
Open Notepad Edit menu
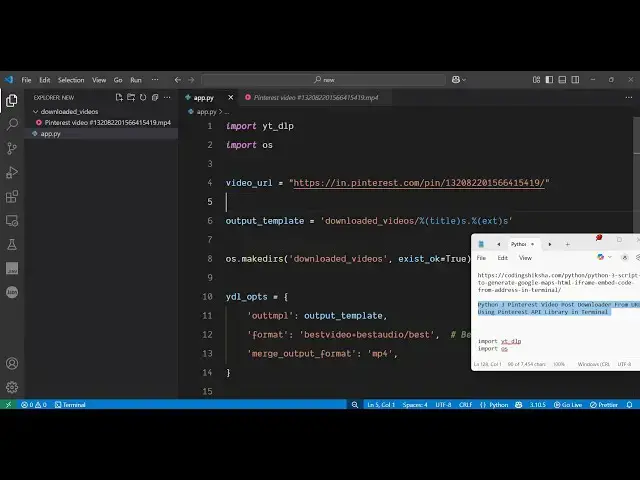click(502, 258)
